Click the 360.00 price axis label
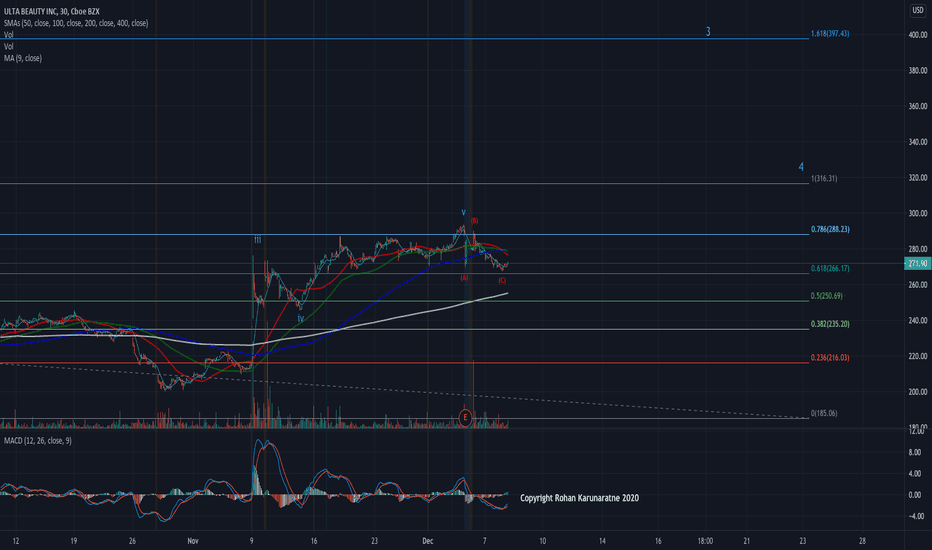932x550 pixels. (918, 106)
